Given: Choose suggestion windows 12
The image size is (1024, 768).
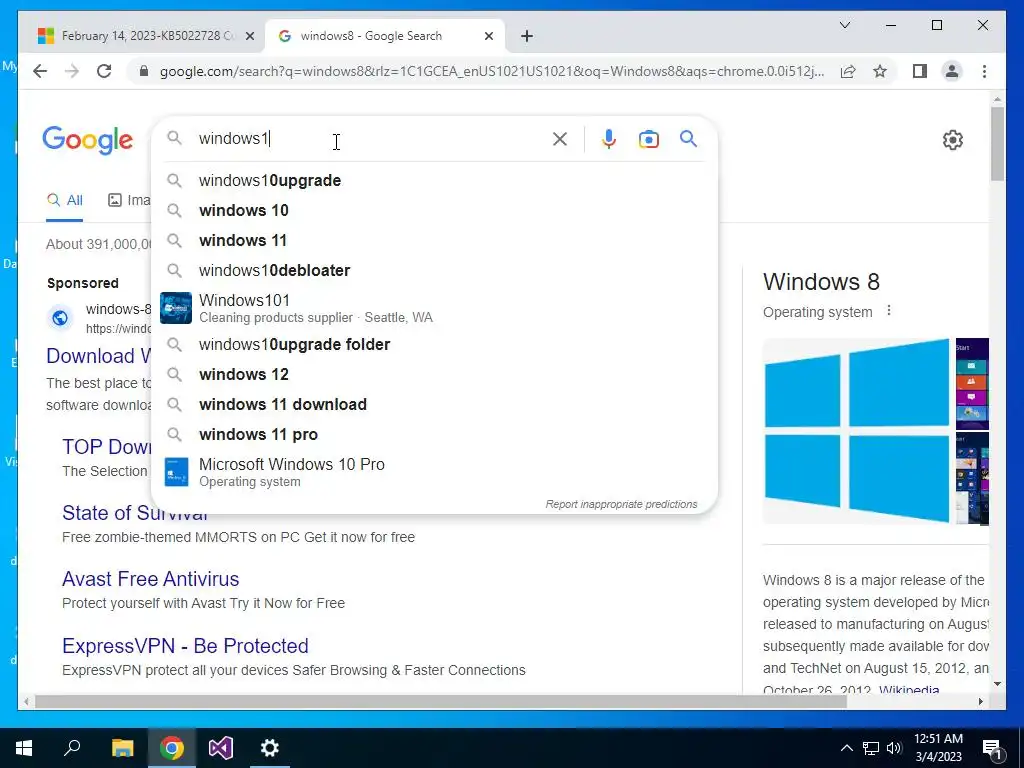Looking at the screenshot, I should click(434, 374).
